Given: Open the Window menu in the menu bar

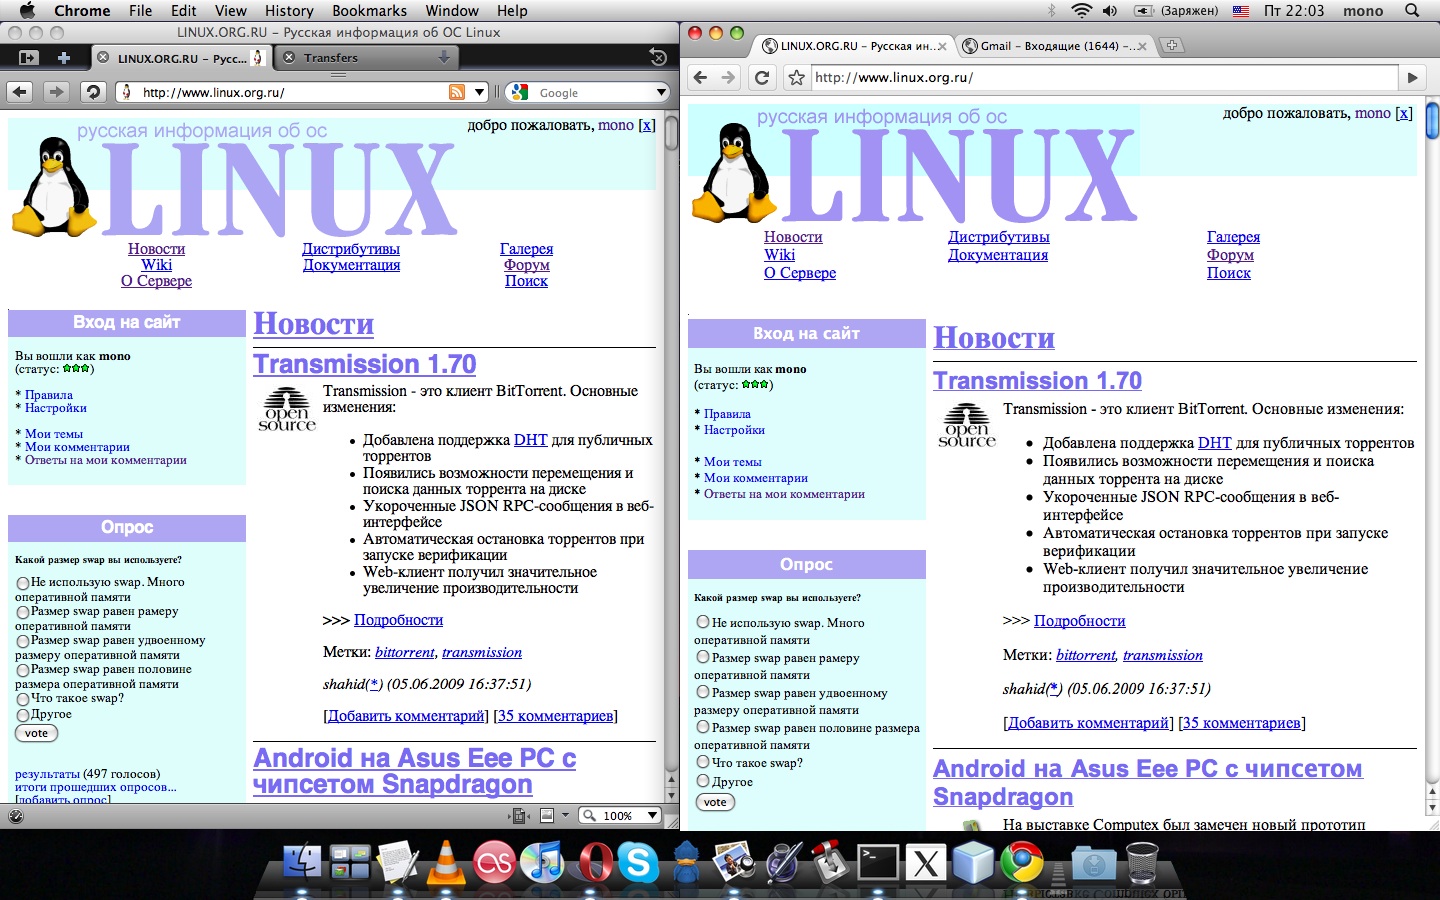Looking at the screenshot, I should [452, 11].
